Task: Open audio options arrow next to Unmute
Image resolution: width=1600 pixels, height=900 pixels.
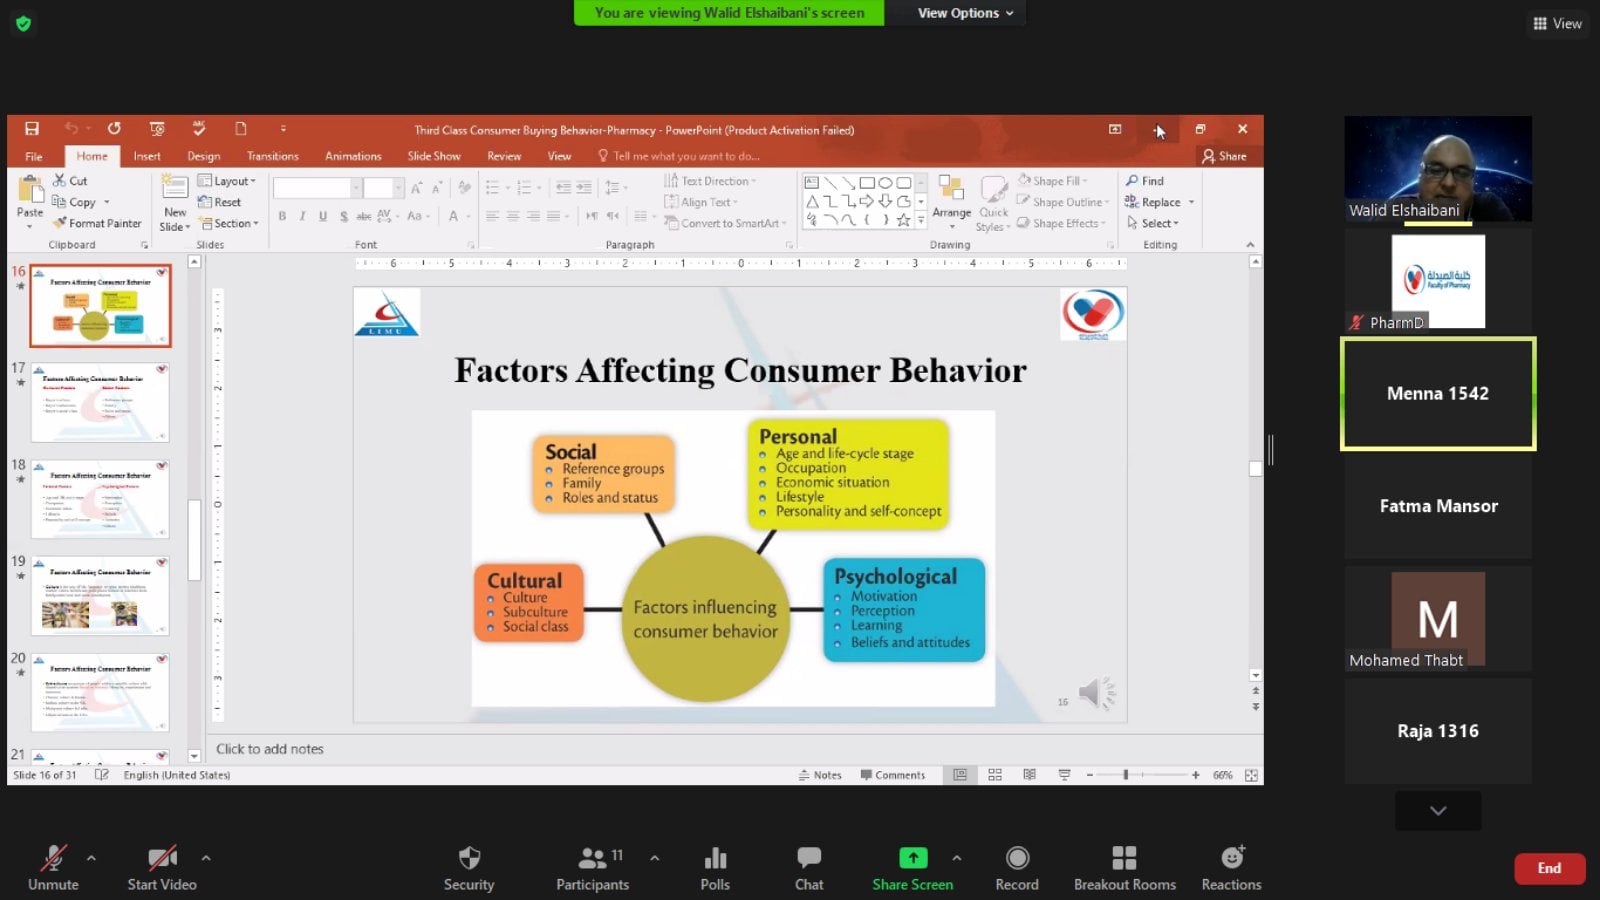Action: [91, 858]
